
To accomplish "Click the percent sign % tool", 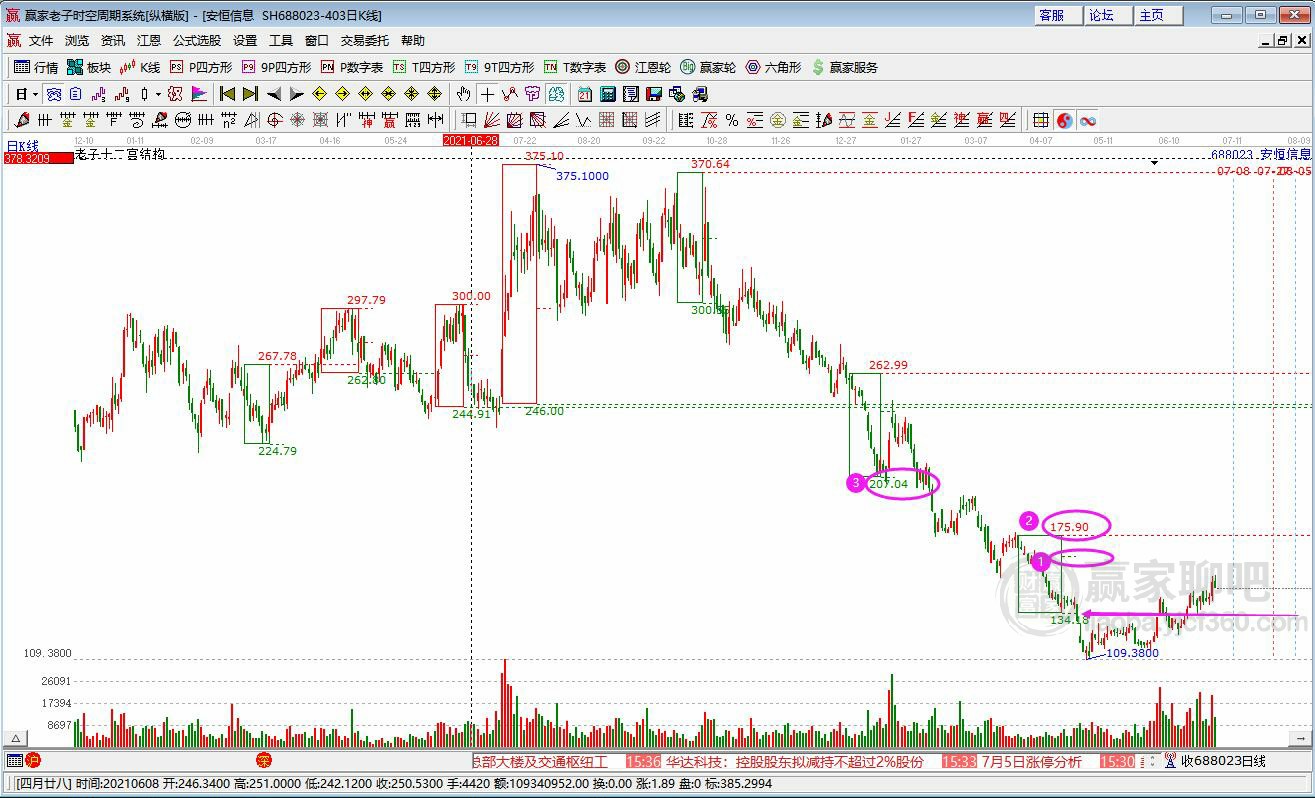I will 732,120.
